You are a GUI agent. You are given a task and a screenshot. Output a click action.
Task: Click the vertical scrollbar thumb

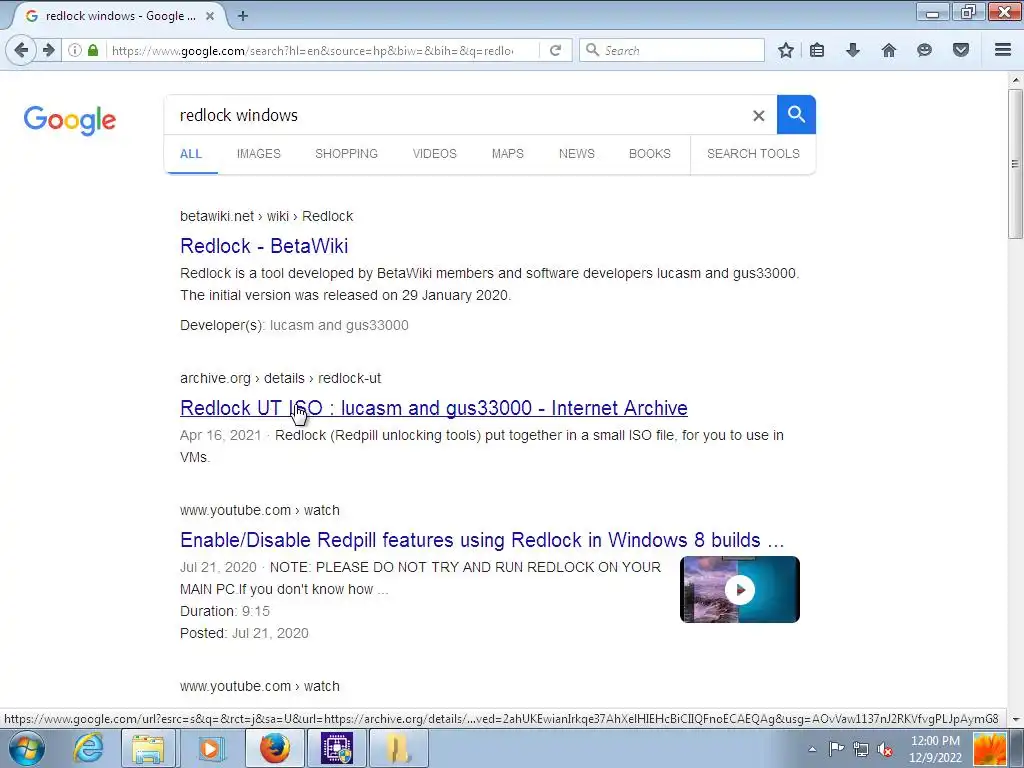click(x=1015, y=163)
